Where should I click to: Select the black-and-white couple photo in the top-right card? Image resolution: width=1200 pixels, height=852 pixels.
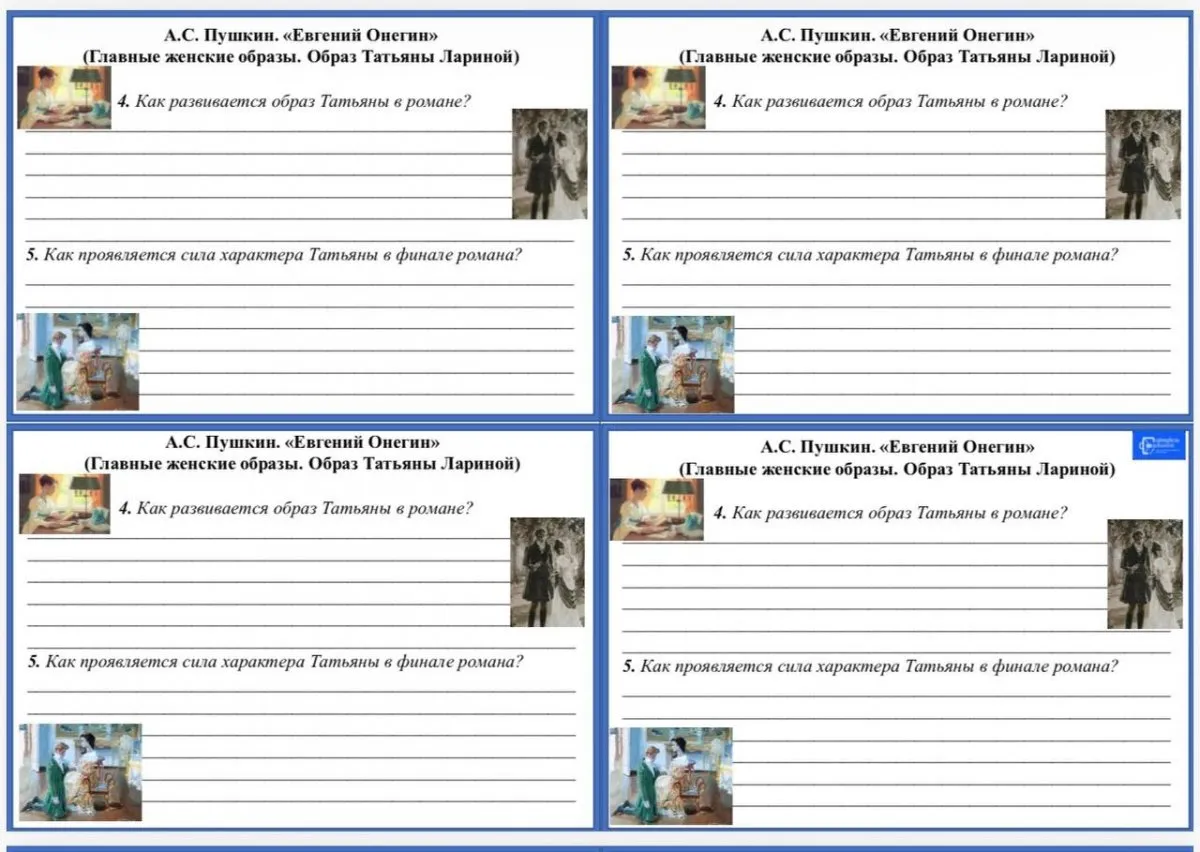tap(1143, 164)
